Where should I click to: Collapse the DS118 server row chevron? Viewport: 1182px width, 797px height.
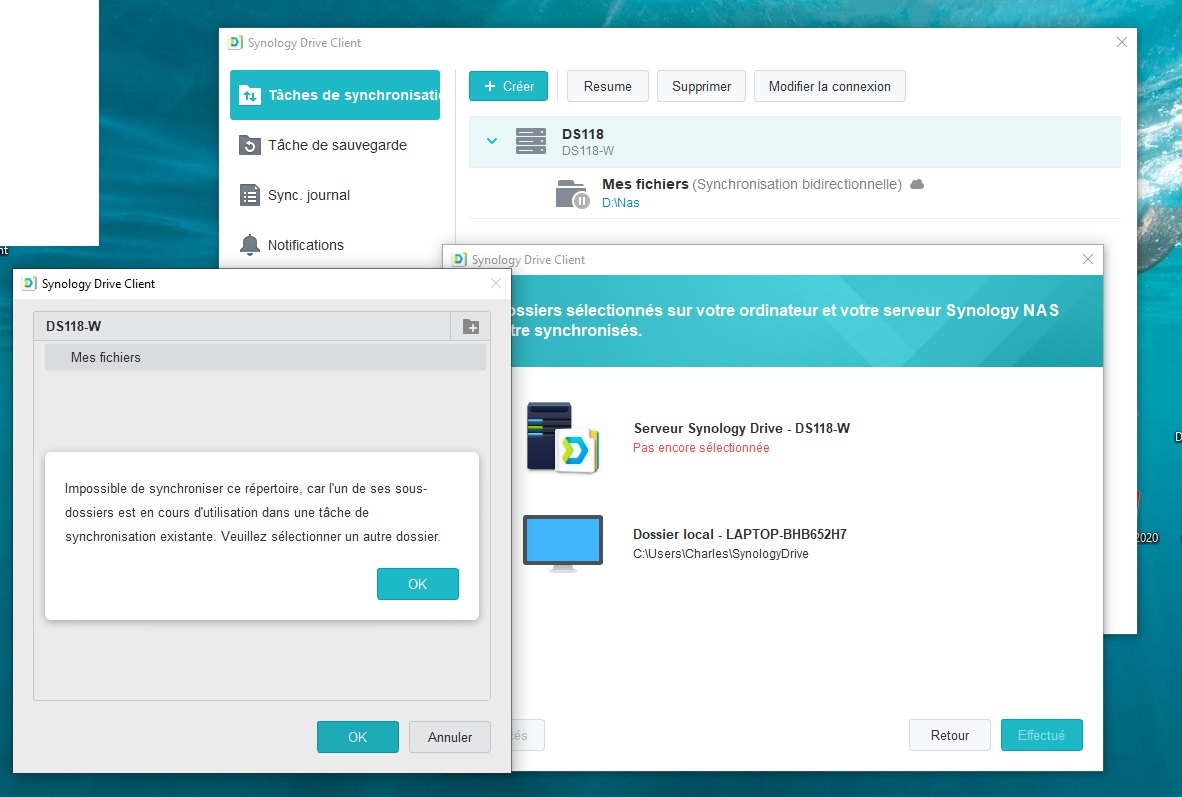(x=491, y=141)
